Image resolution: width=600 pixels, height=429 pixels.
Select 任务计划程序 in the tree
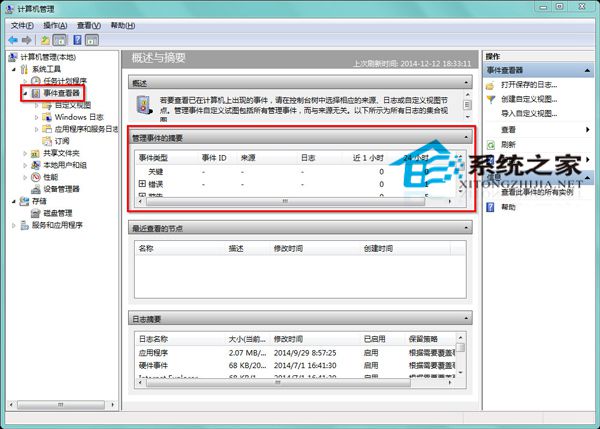tap(65, 81)
